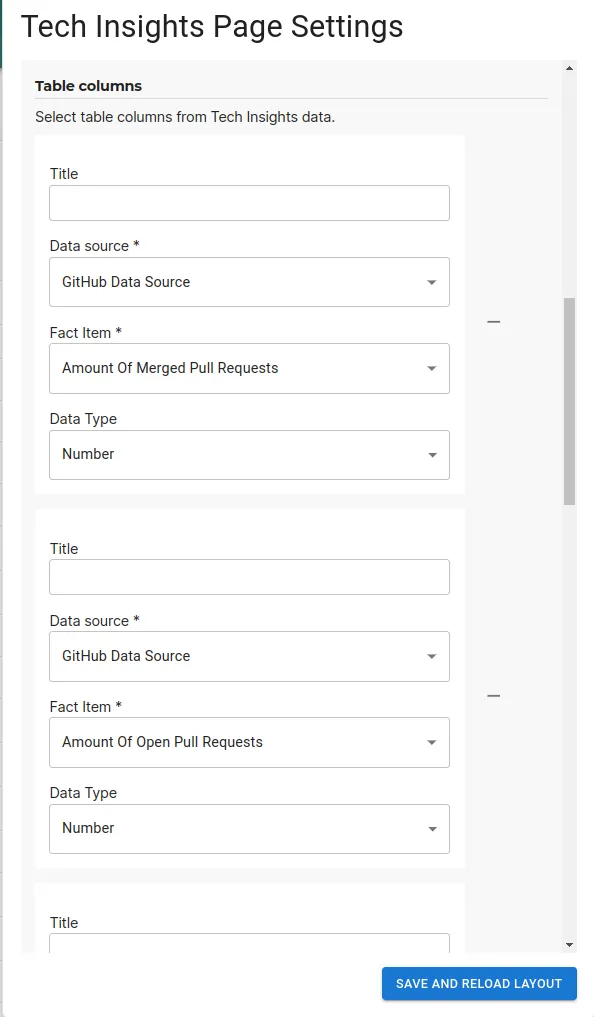Open the Fact Item dropdown showing Open Pull Requests
This screenshot has width=594, height=1017.
point(249,742)
